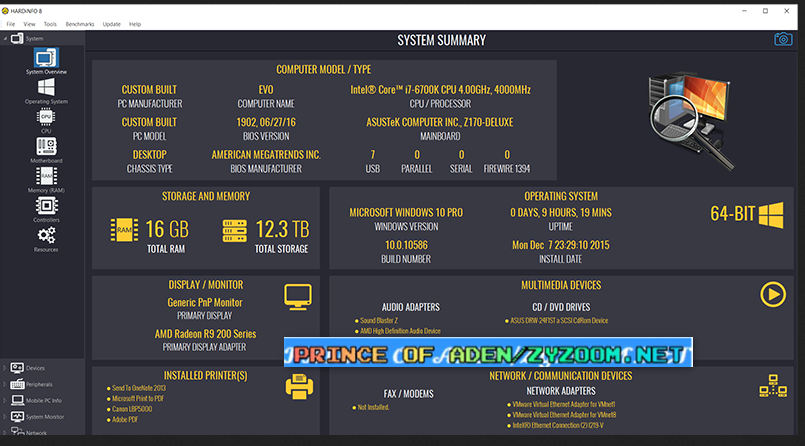Click AMD High Definition Audio Device entry
Viewport: 805px width, 446px height.
(x=400, y=331)
